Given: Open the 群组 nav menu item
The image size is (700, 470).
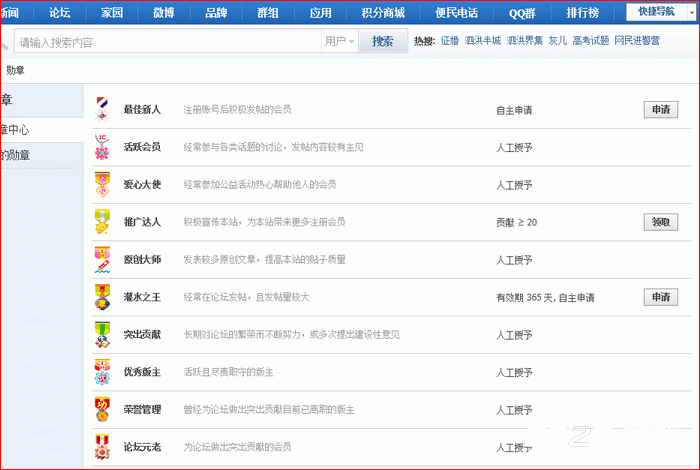Looking at the screenshot, I should pyautogui.click(x=268, y=12).
